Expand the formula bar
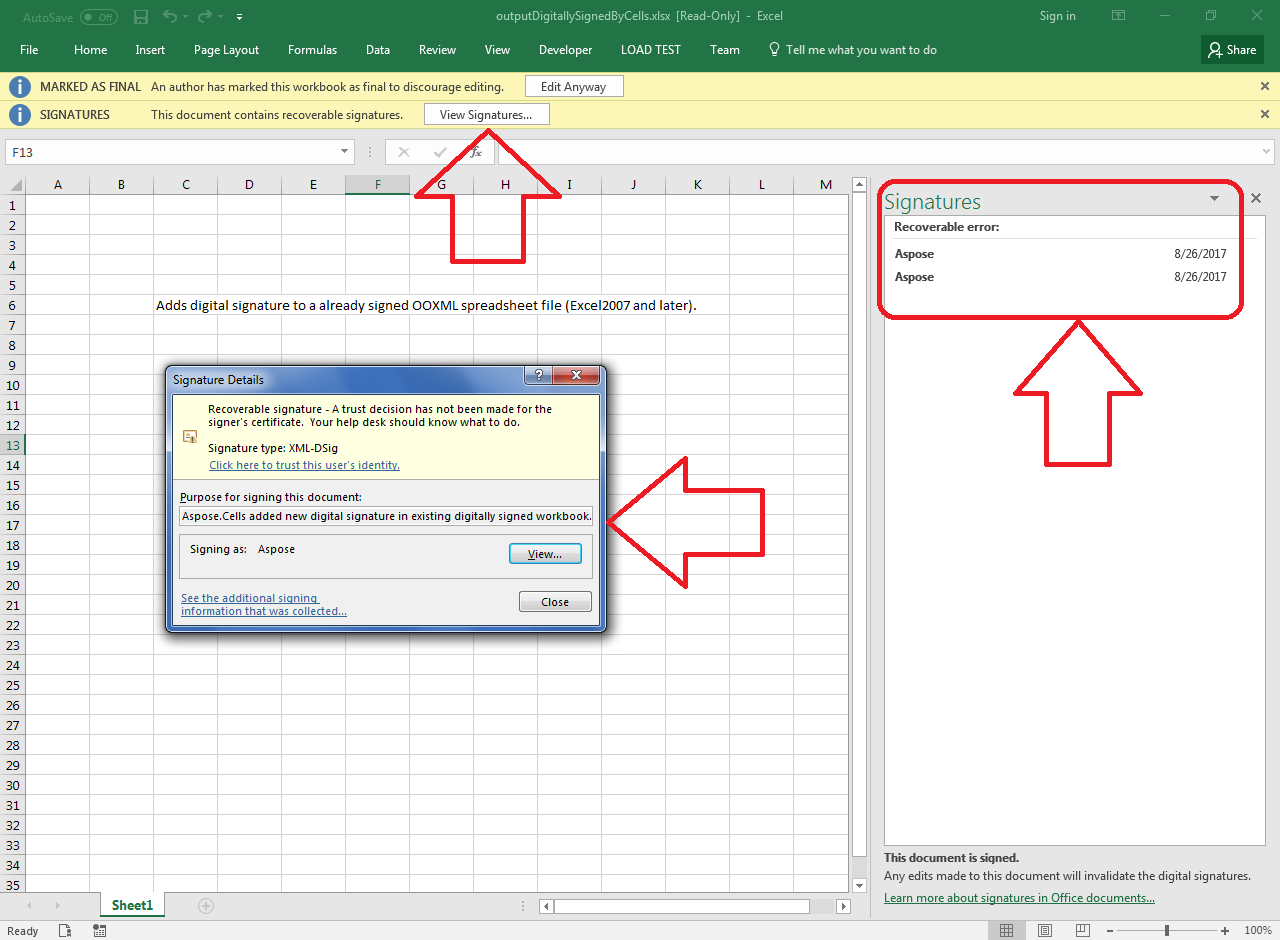Image resolution: width=1280 pixels, height=940 pixels. (x=1266, y=152)
